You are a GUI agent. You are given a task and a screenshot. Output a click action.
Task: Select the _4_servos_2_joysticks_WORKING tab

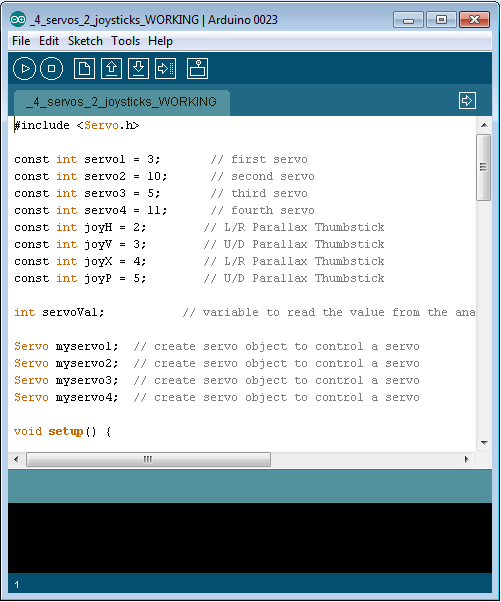click(122, 102)
